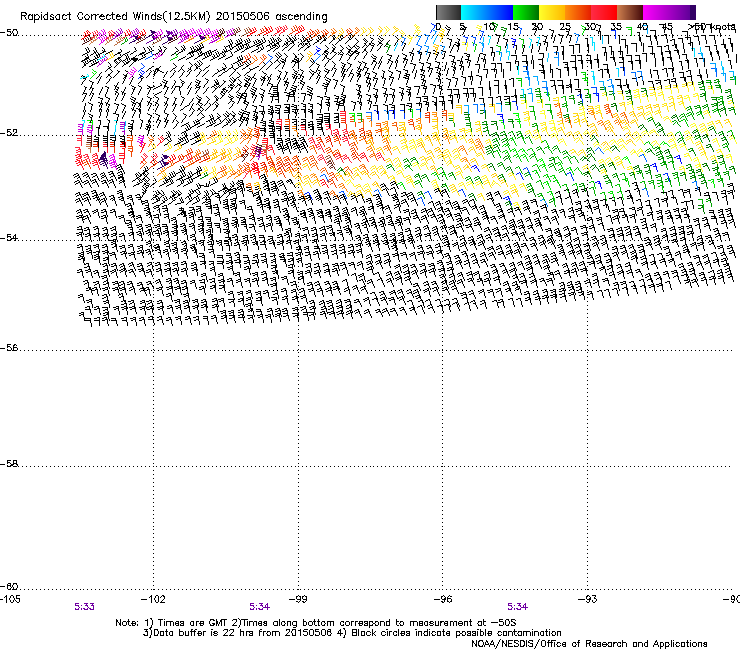This screenshot has height=650, width=740.
Task: Click the plot title 'Rapidscat Corrected Winds(12.5KM) 20150506 ascending'
Action: [174, 17]
